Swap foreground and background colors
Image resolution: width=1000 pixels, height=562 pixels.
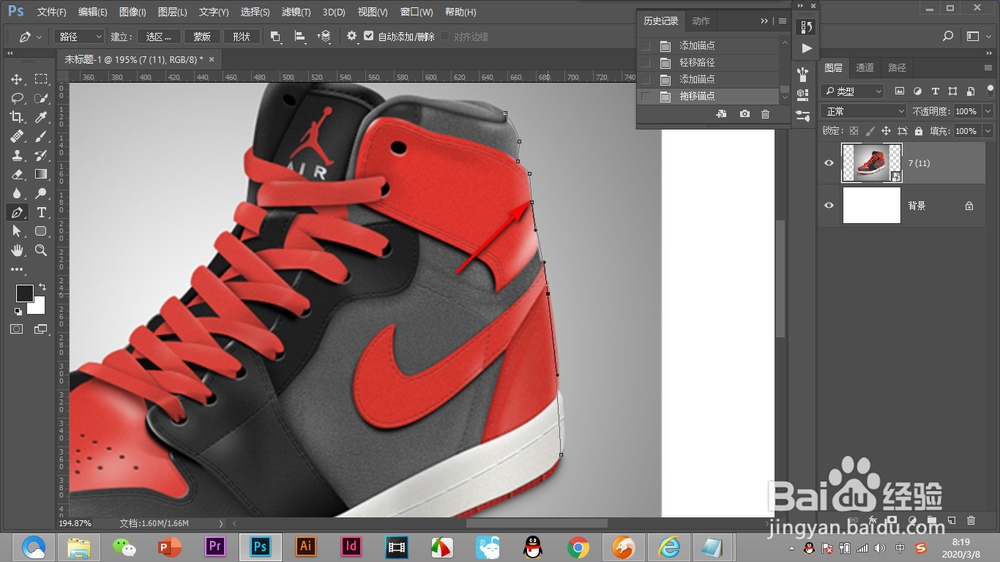click(42, 287)
